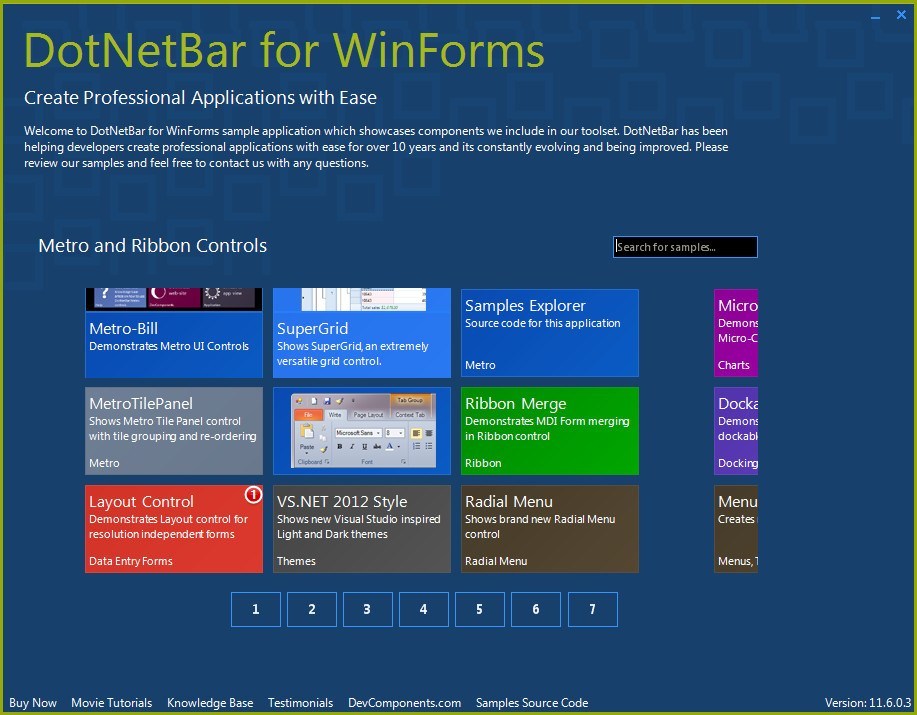Open the purple Micro Charts tile
The width and height of the screenshot is (917, 715).
coord(736,333)
